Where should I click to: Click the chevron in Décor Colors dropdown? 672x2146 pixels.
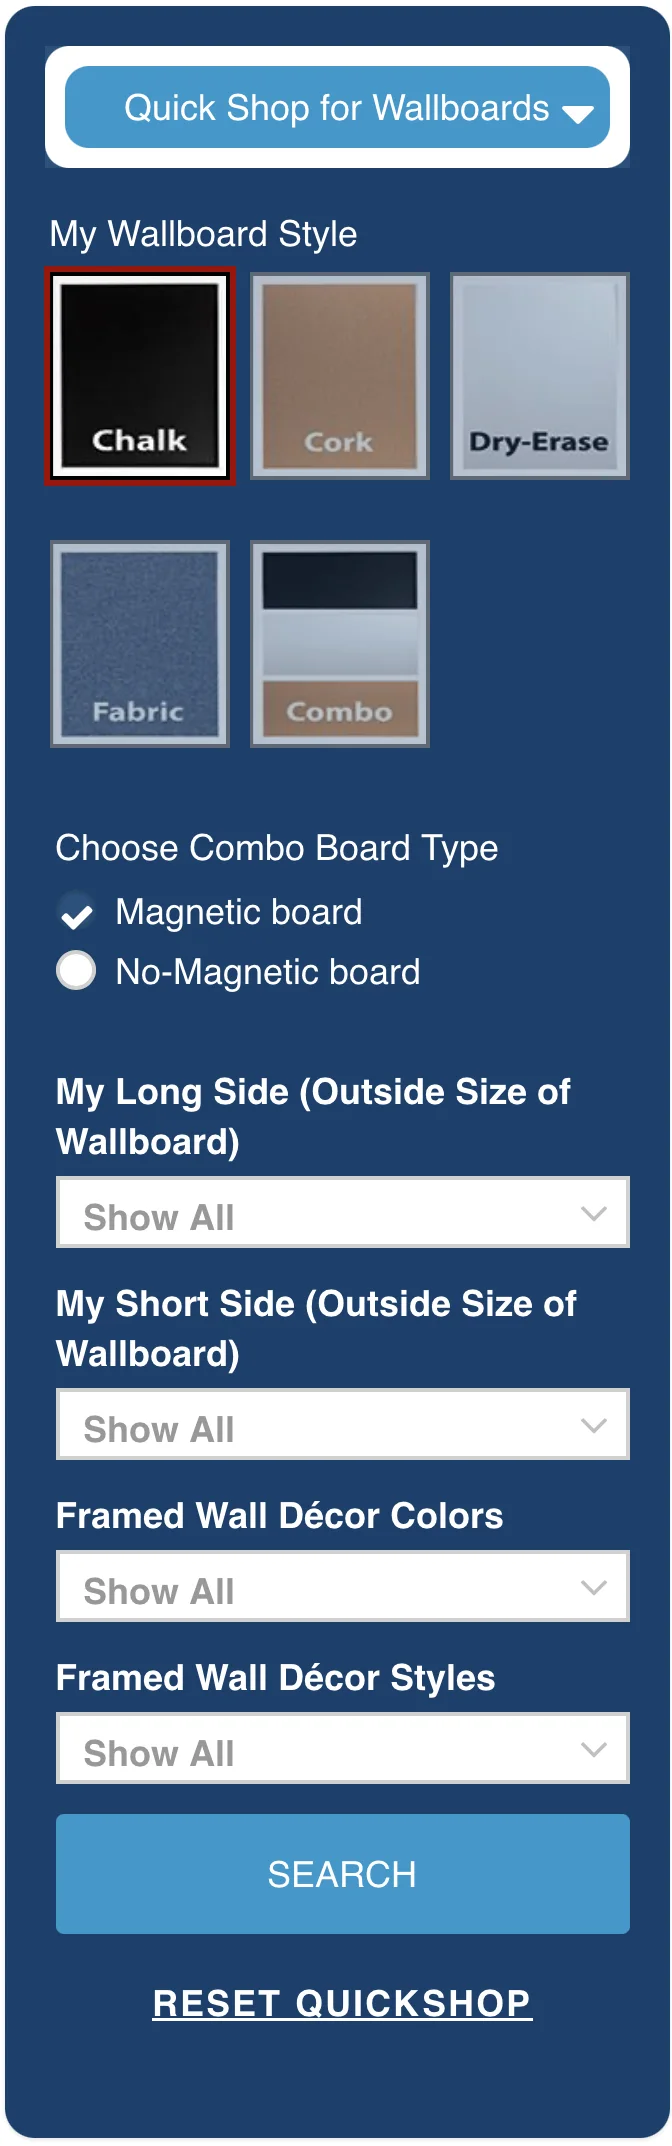[x=594, y=1587]
